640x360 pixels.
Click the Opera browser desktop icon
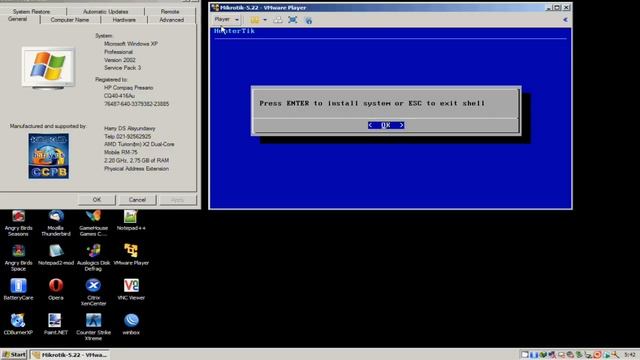(x=56, y=290)
